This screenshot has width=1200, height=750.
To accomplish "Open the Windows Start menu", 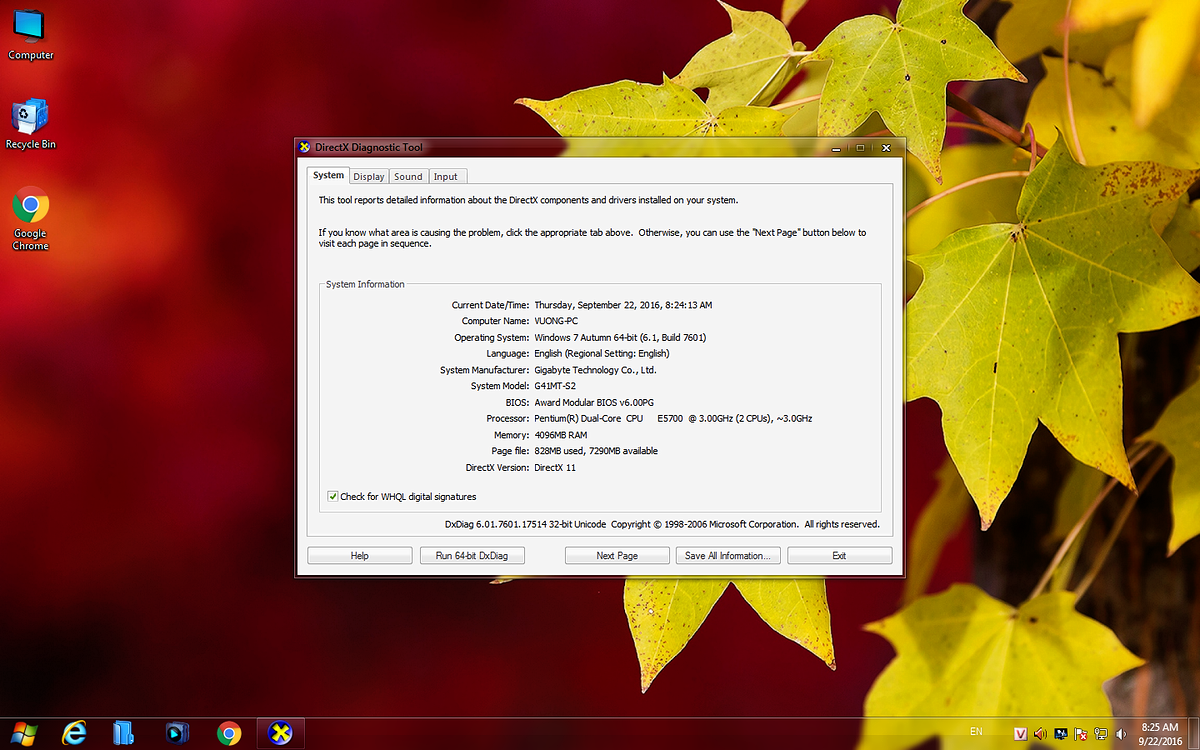I will coord(24,733).
